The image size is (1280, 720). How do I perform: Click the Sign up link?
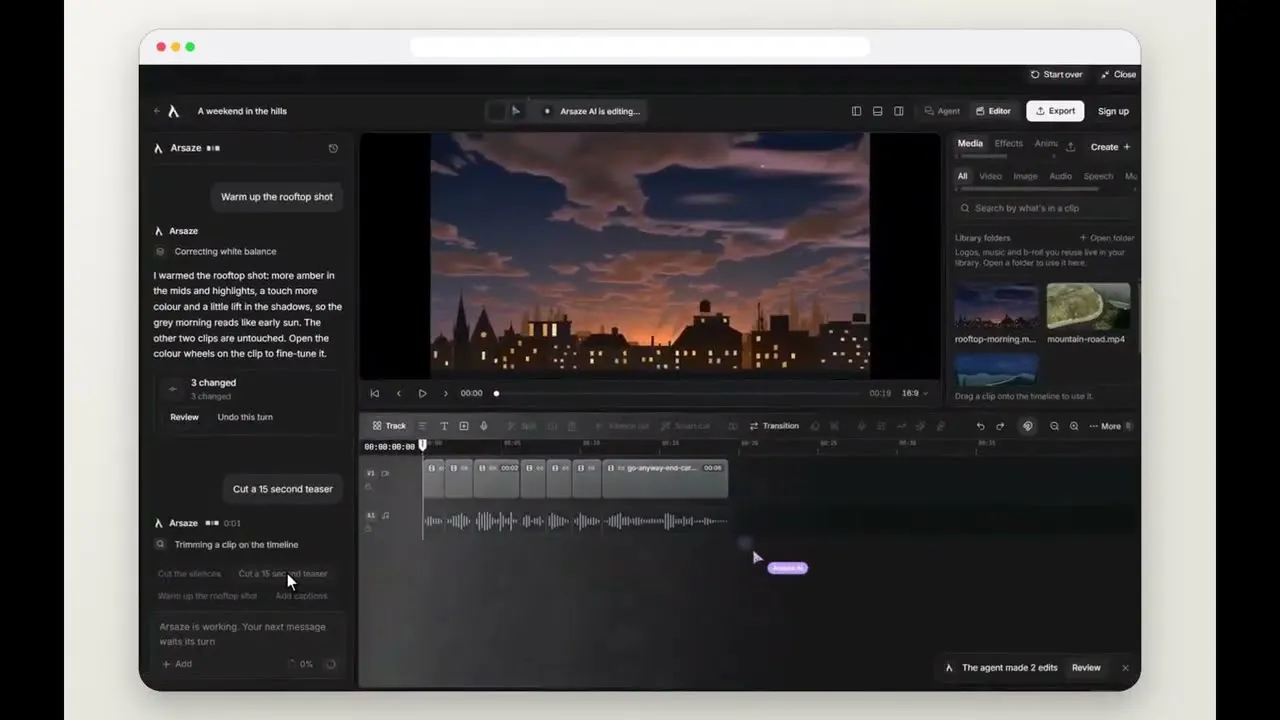(x=1113, y=111)
